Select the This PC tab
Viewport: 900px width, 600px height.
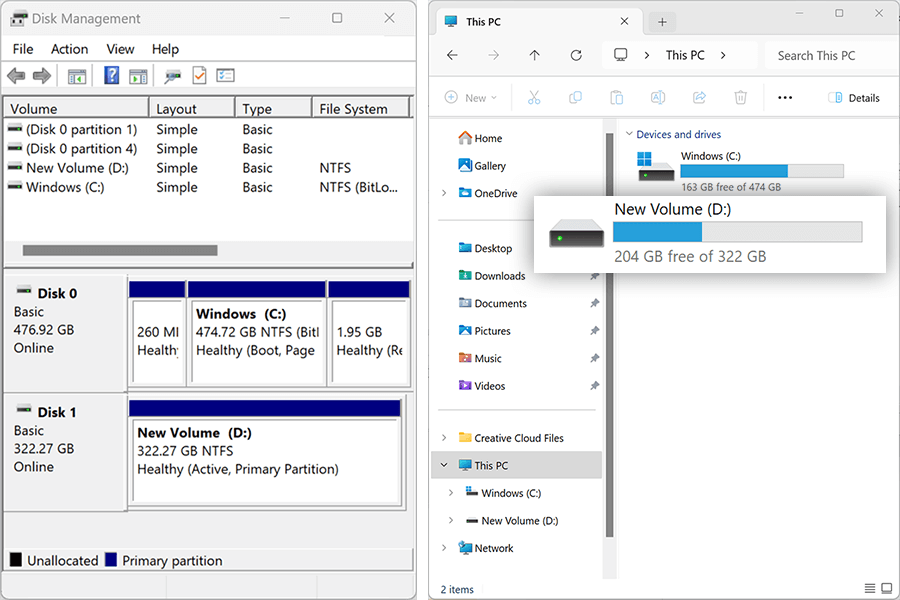point(537,22)
